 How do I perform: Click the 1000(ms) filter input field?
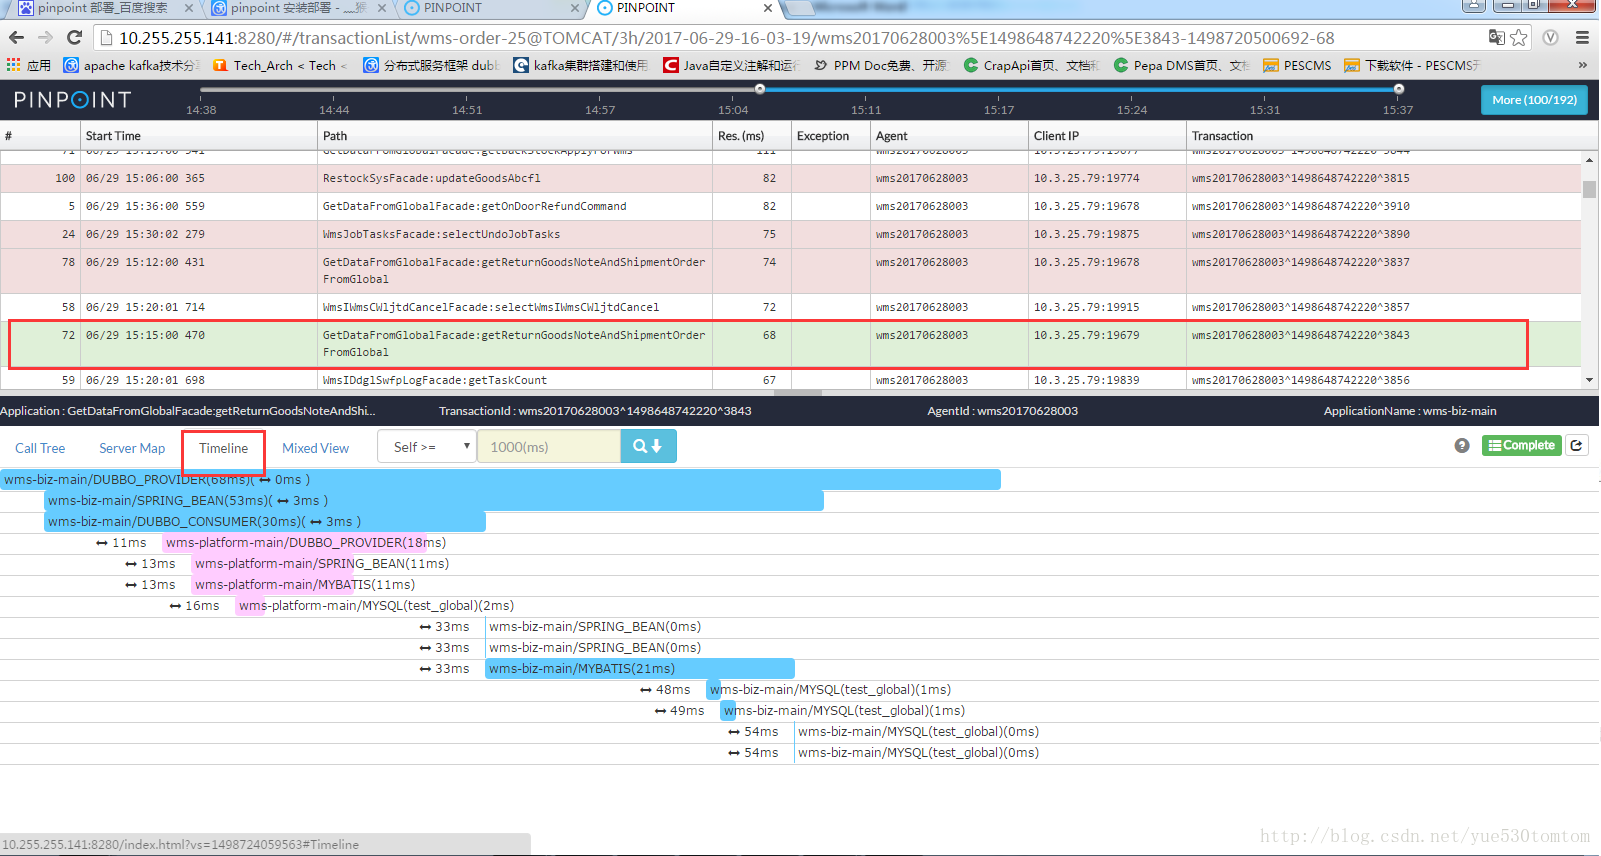[549, 447]
